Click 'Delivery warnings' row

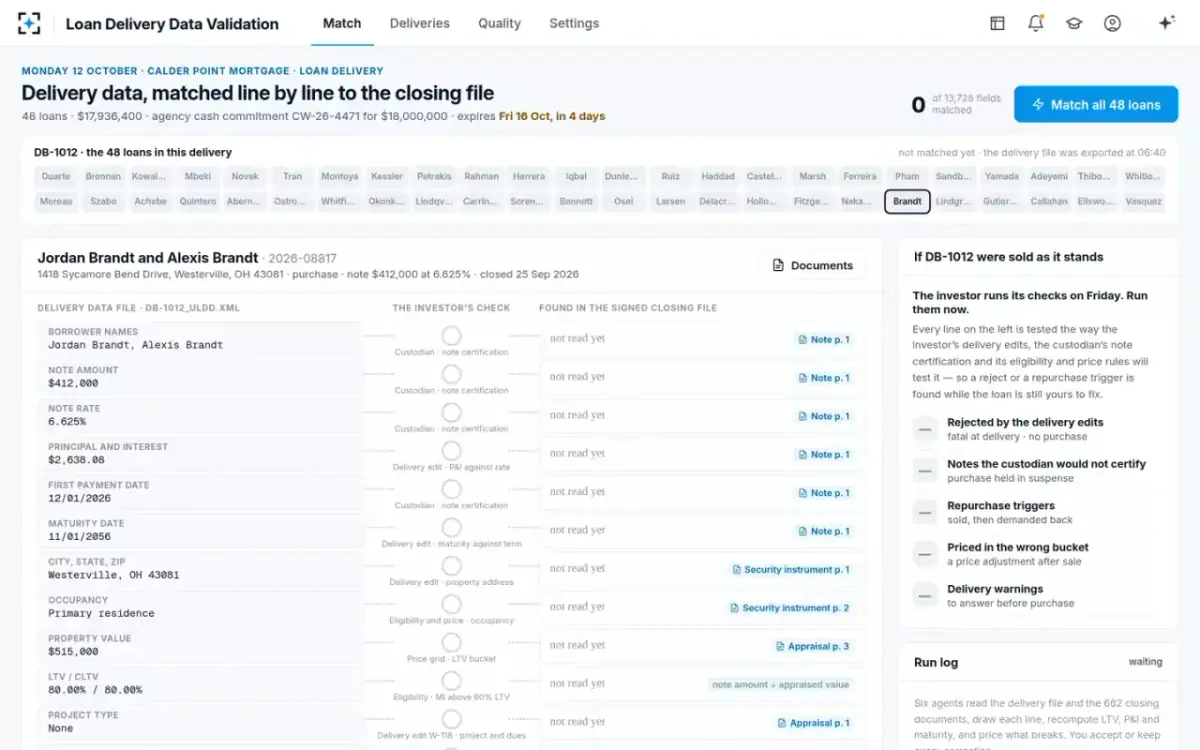point(1039,596)
